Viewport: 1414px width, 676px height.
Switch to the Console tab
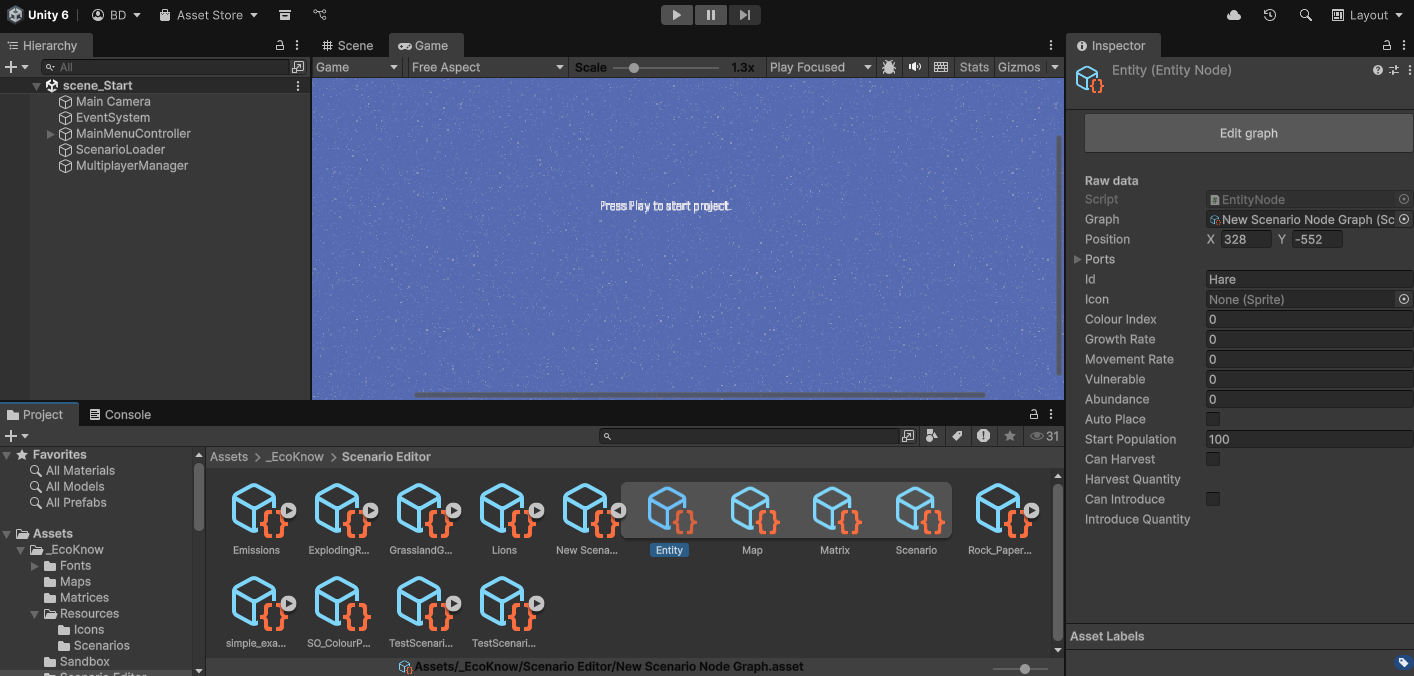(120, 413)
